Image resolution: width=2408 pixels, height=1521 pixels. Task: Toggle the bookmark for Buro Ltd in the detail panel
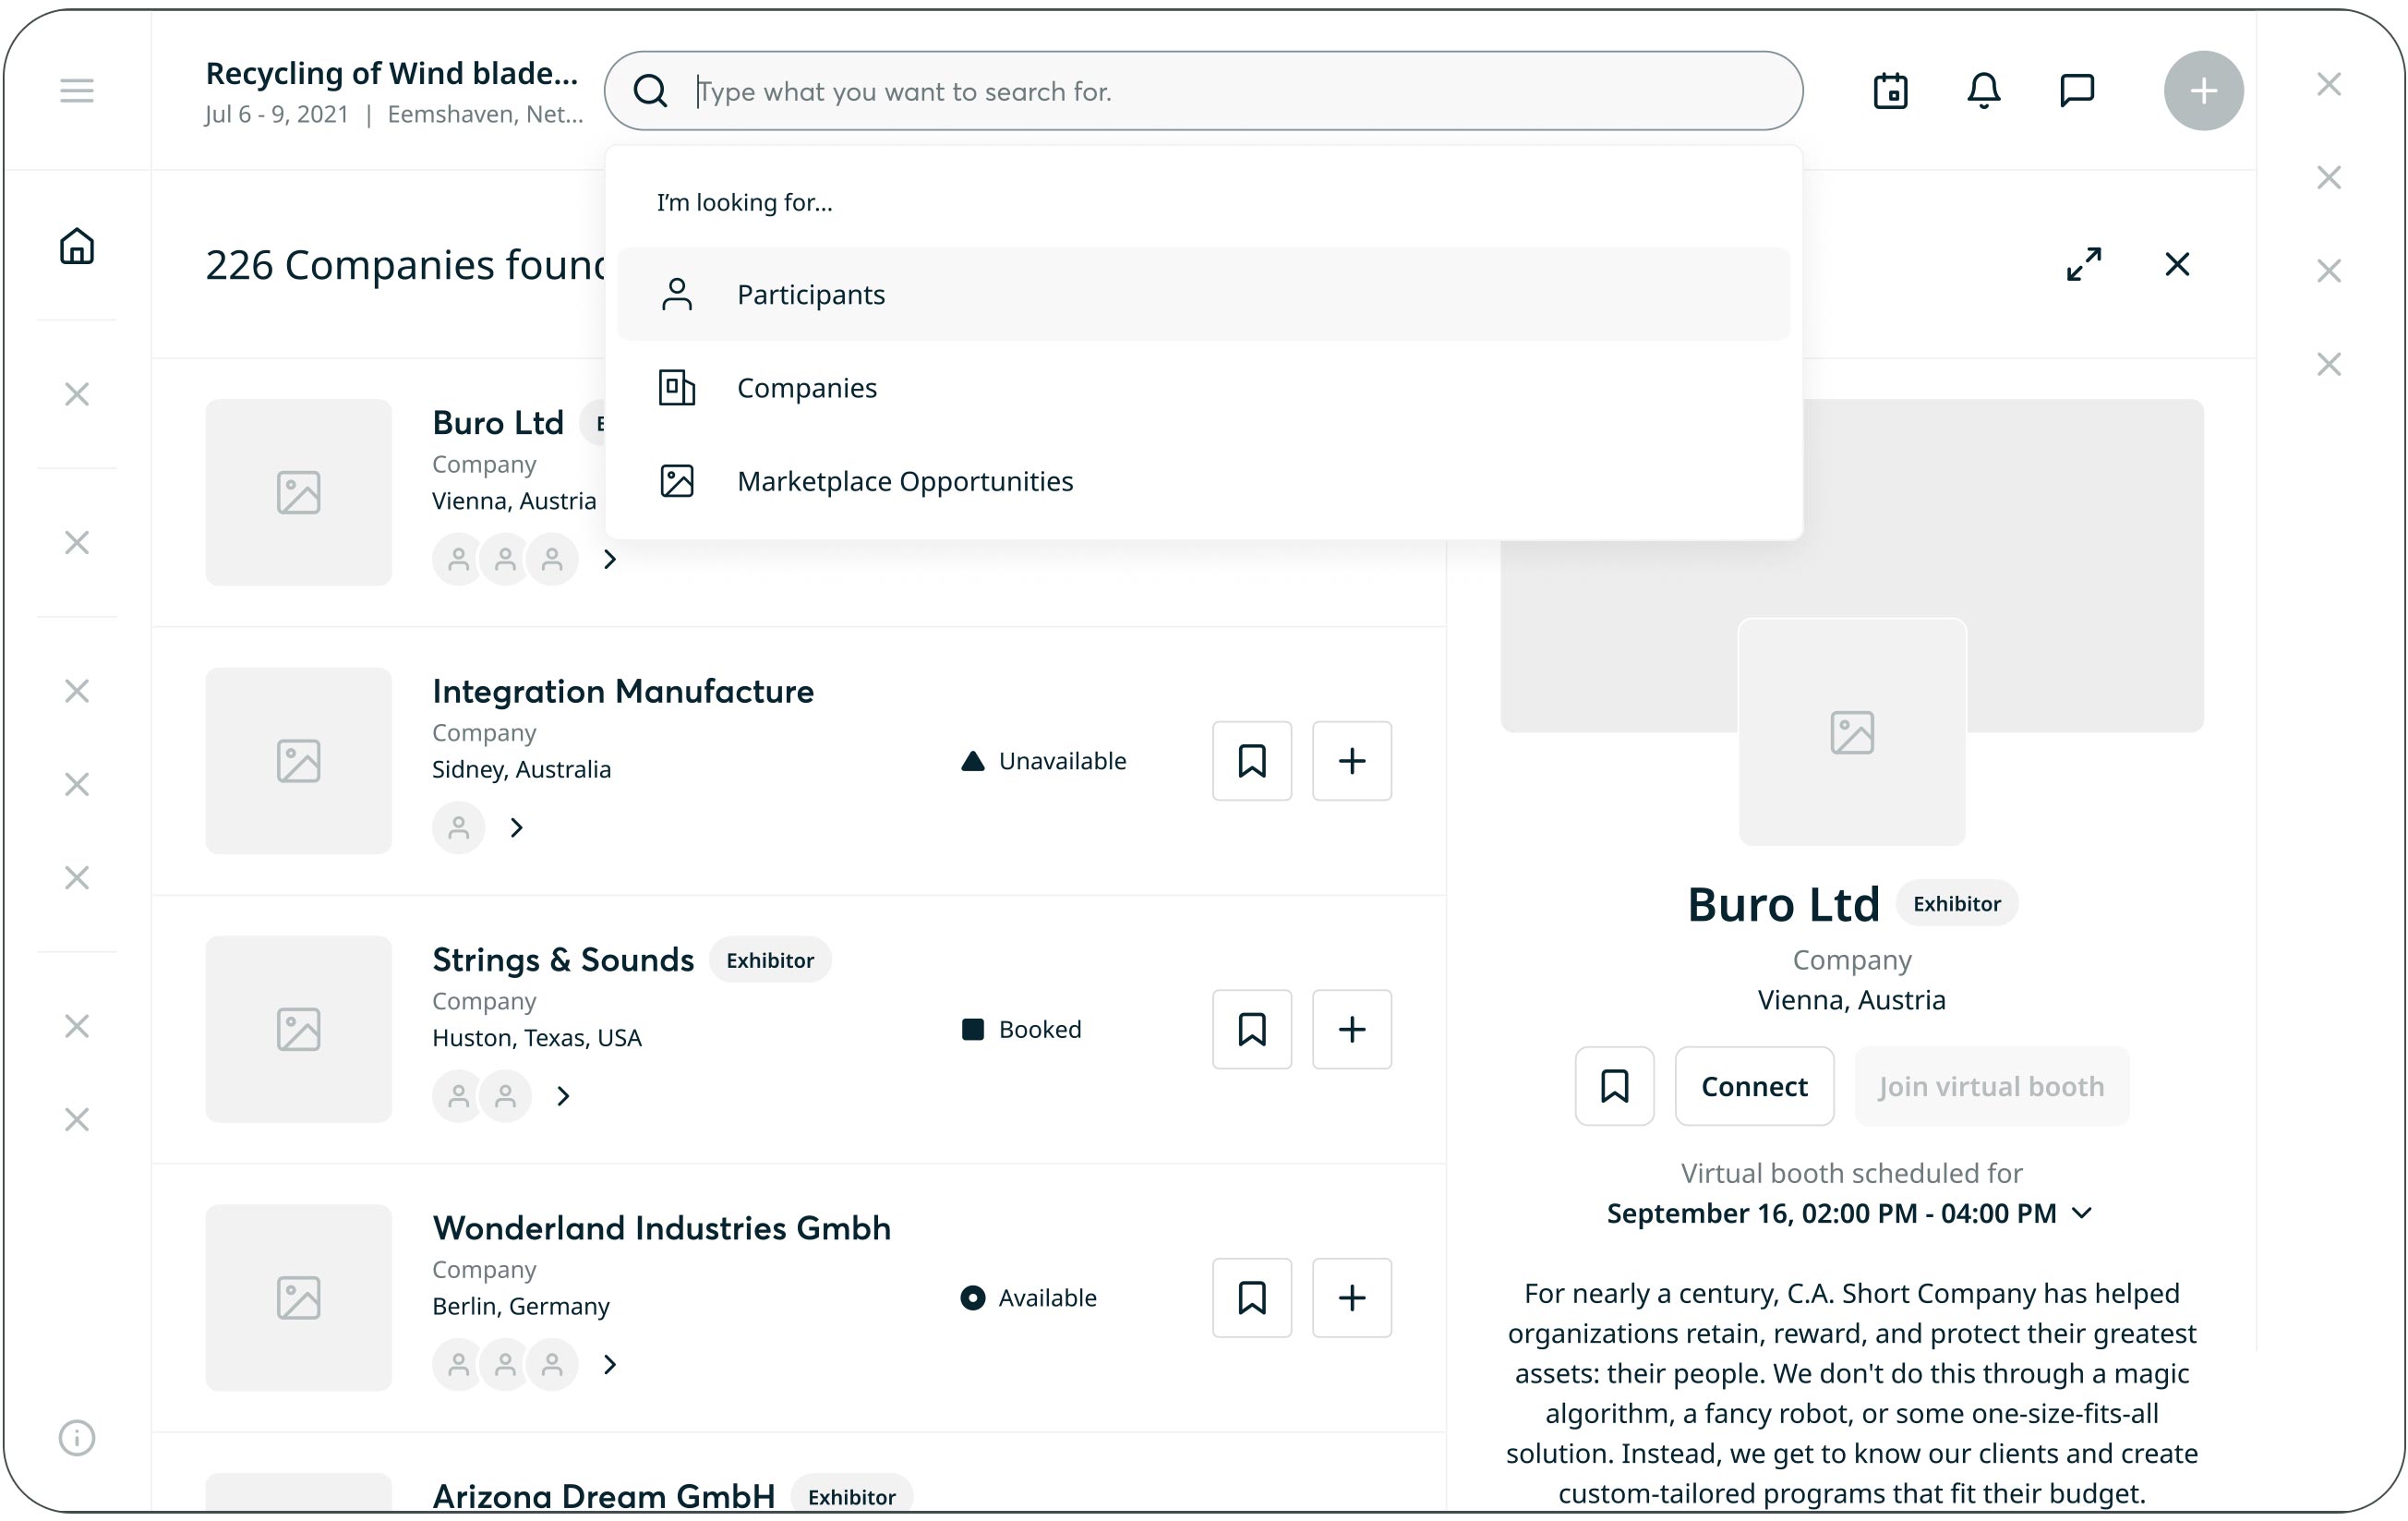(1614, 1086)
